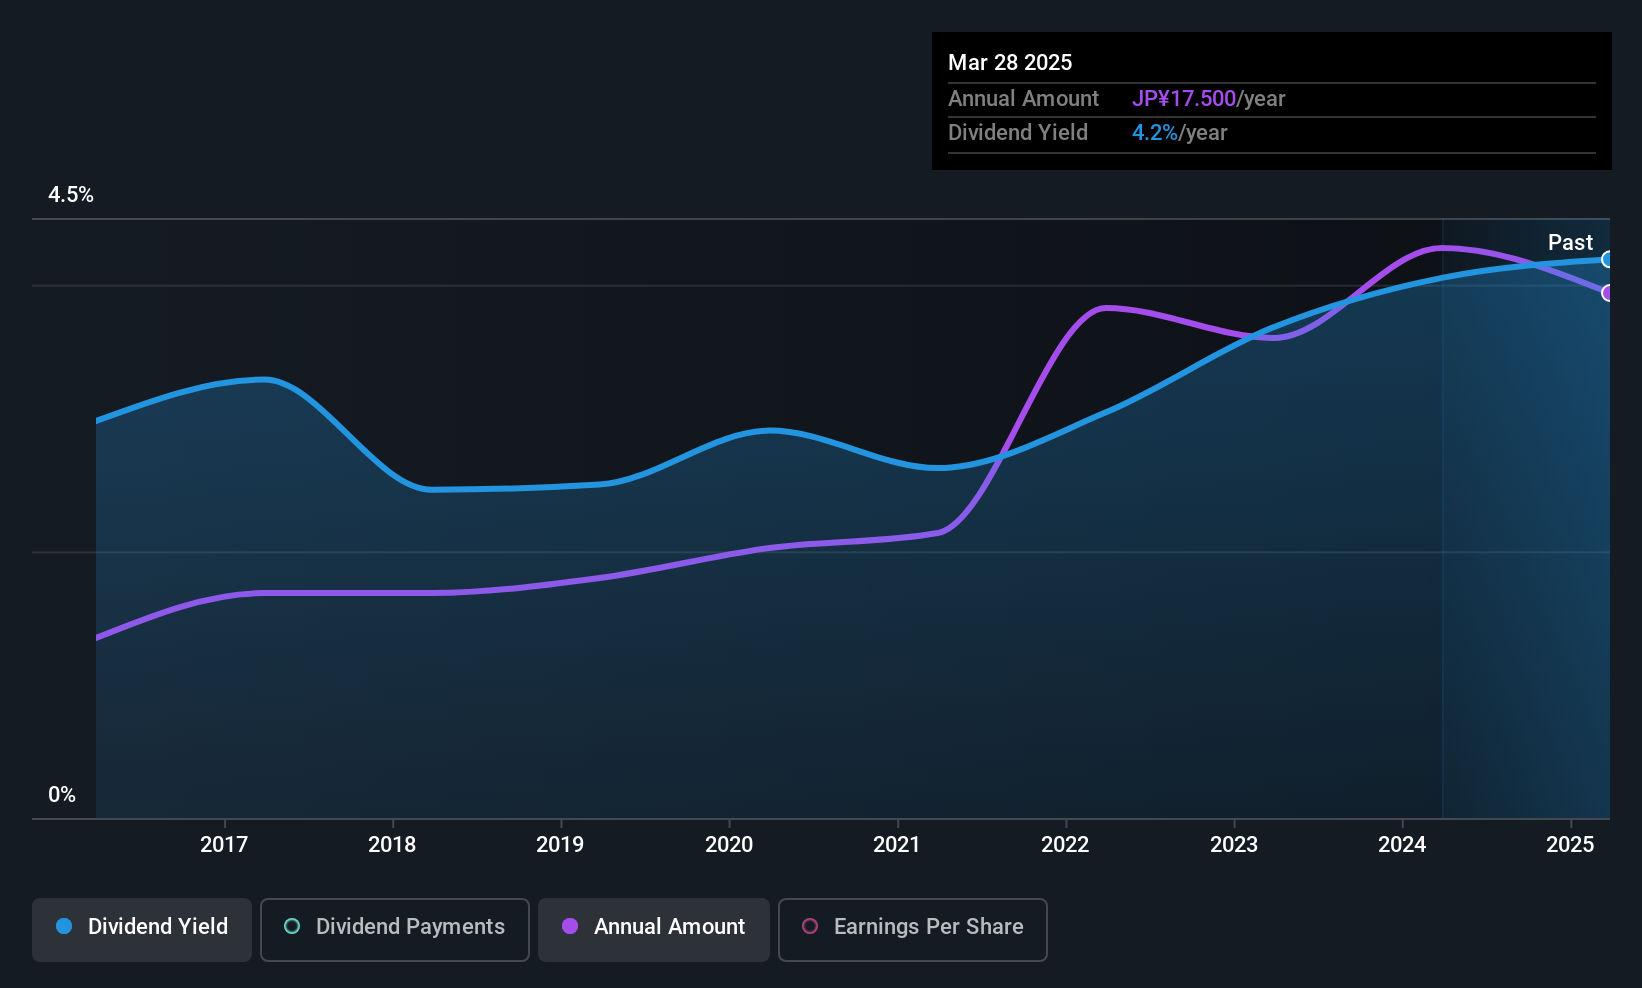Click the blue dot in Dividend Yield legend
The width and height of the screenshot is (1642, 988).
[64, 926]
